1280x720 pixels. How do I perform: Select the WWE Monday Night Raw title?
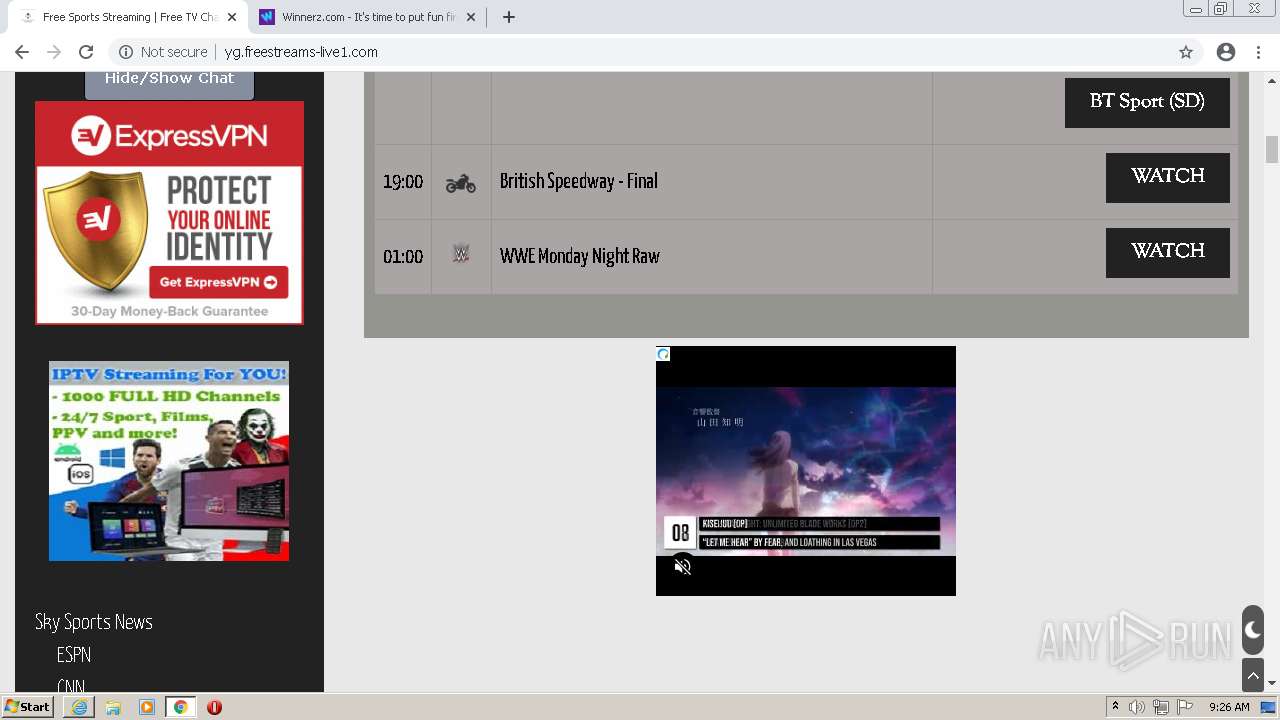click(580, 256)
